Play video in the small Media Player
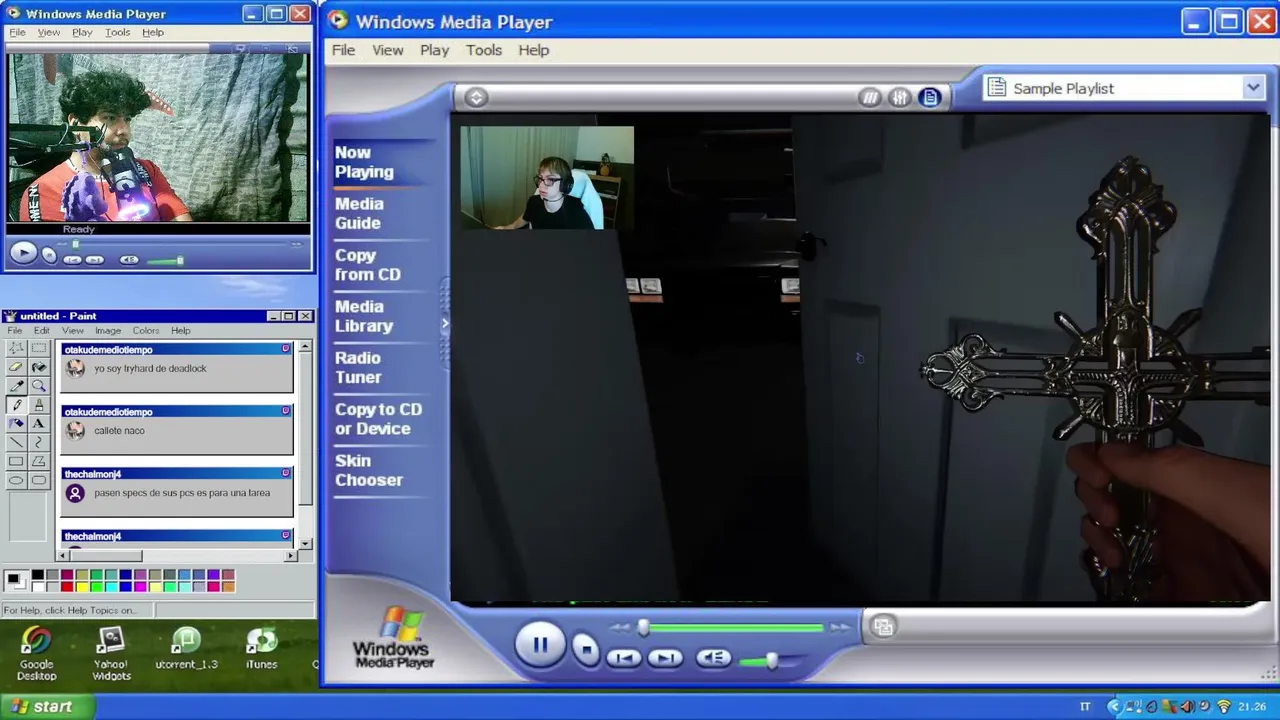The width and height of the screenshot is (1280, 720). 23,254
